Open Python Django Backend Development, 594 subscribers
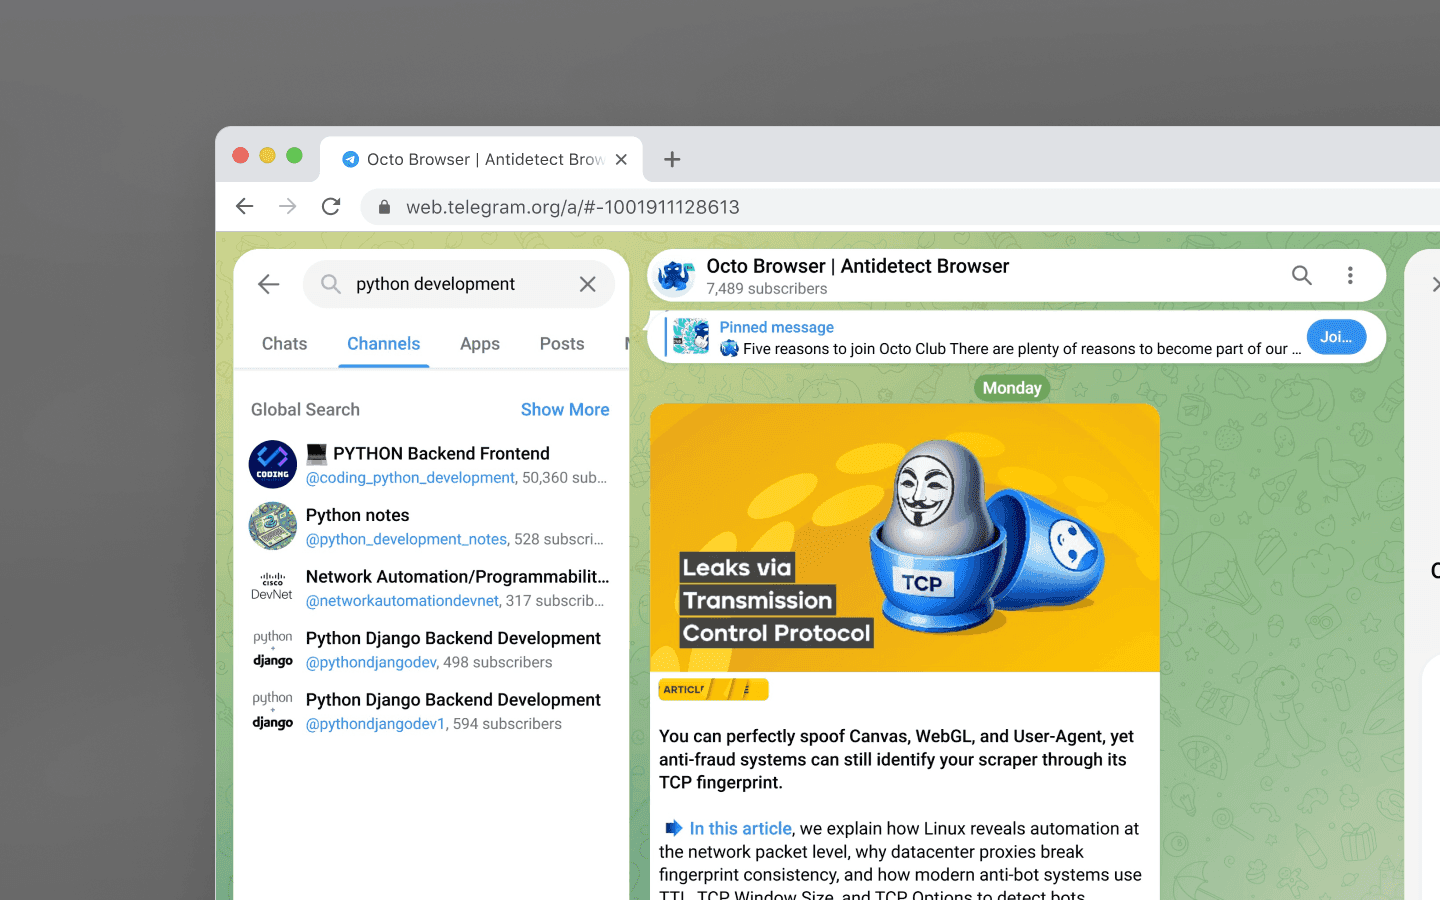 click(430, 711)
